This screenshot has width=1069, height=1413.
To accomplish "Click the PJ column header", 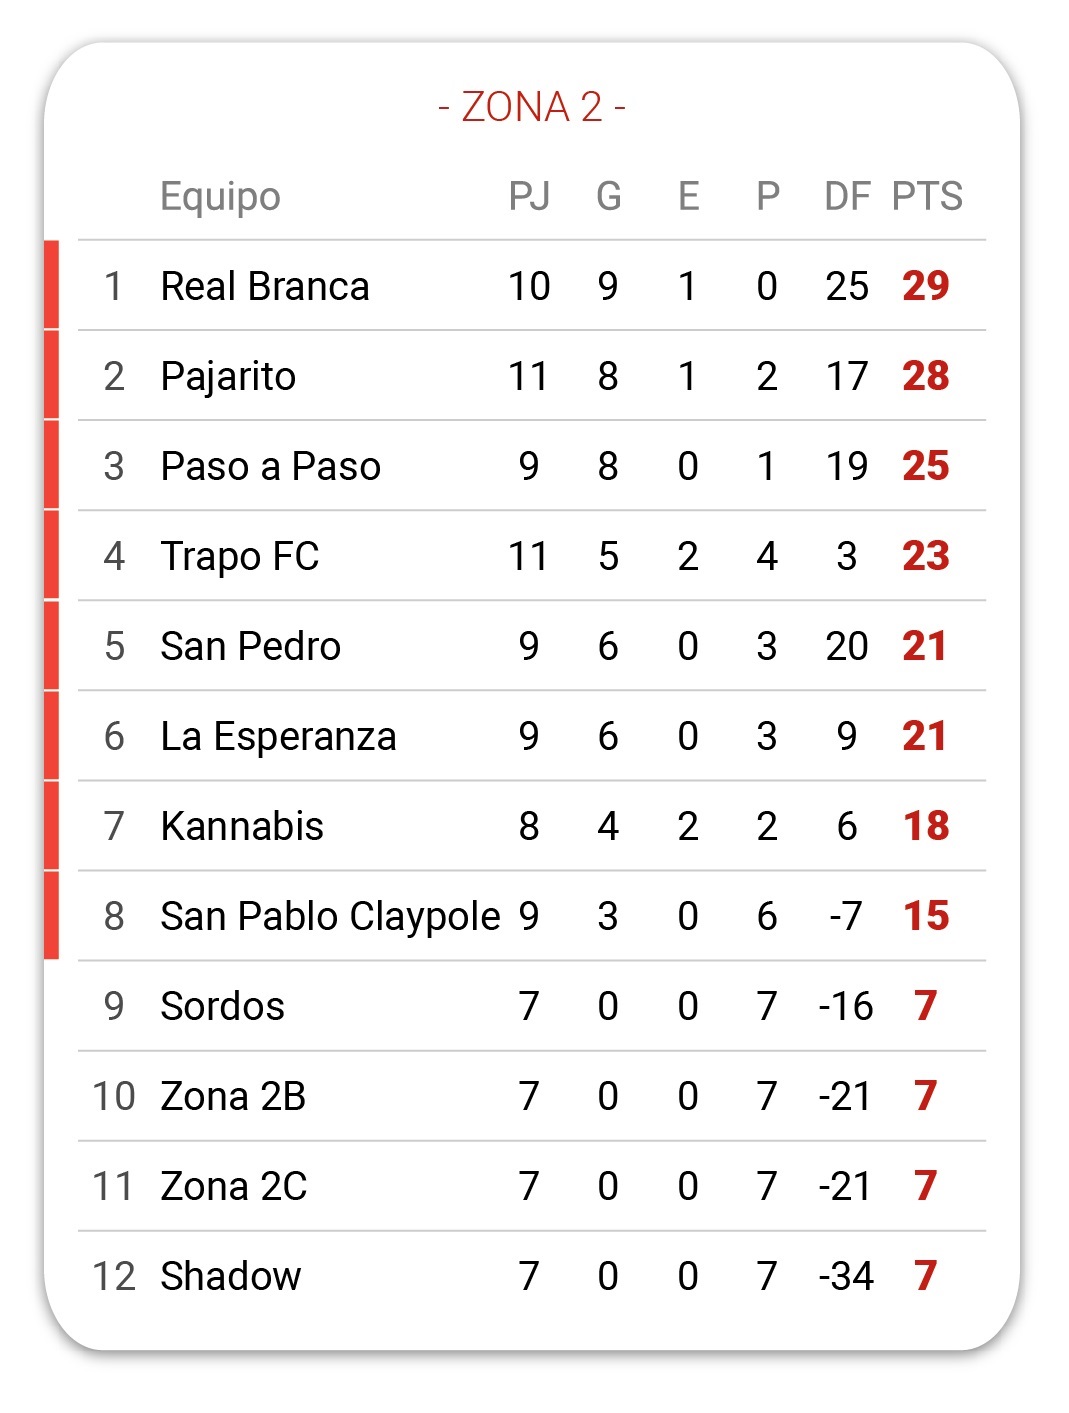I will [529, 196].
